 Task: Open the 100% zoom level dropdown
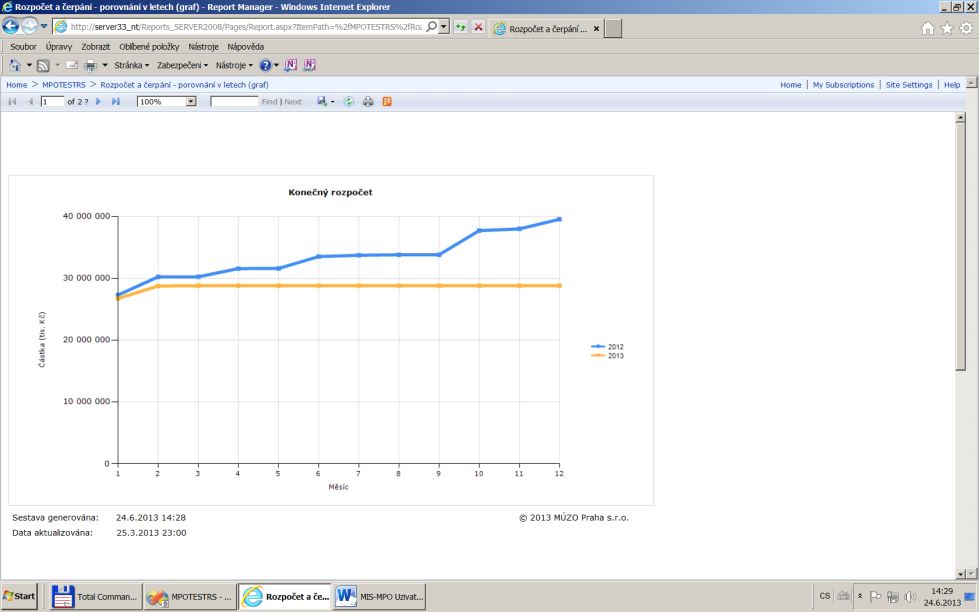coord(191,102)
